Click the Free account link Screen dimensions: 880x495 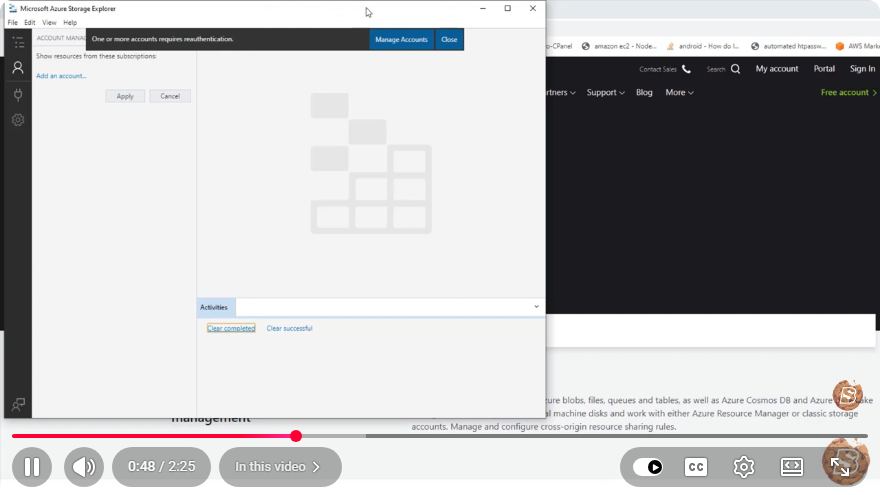848,92
